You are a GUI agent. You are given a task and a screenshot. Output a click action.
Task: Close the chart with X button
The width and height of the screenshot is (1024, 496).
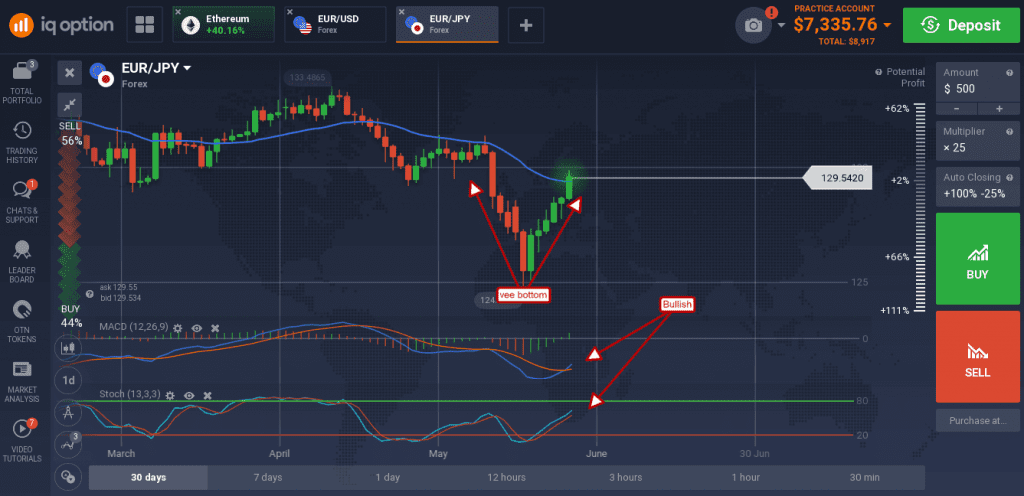tap(70, 72)
